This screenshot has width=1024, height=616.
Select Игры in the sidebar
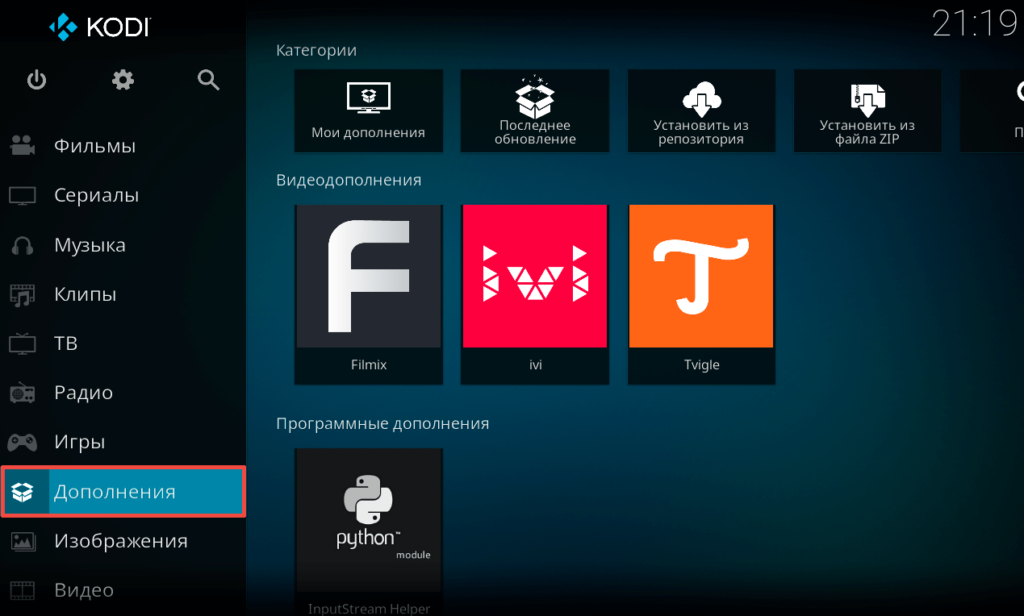[79, 442]
